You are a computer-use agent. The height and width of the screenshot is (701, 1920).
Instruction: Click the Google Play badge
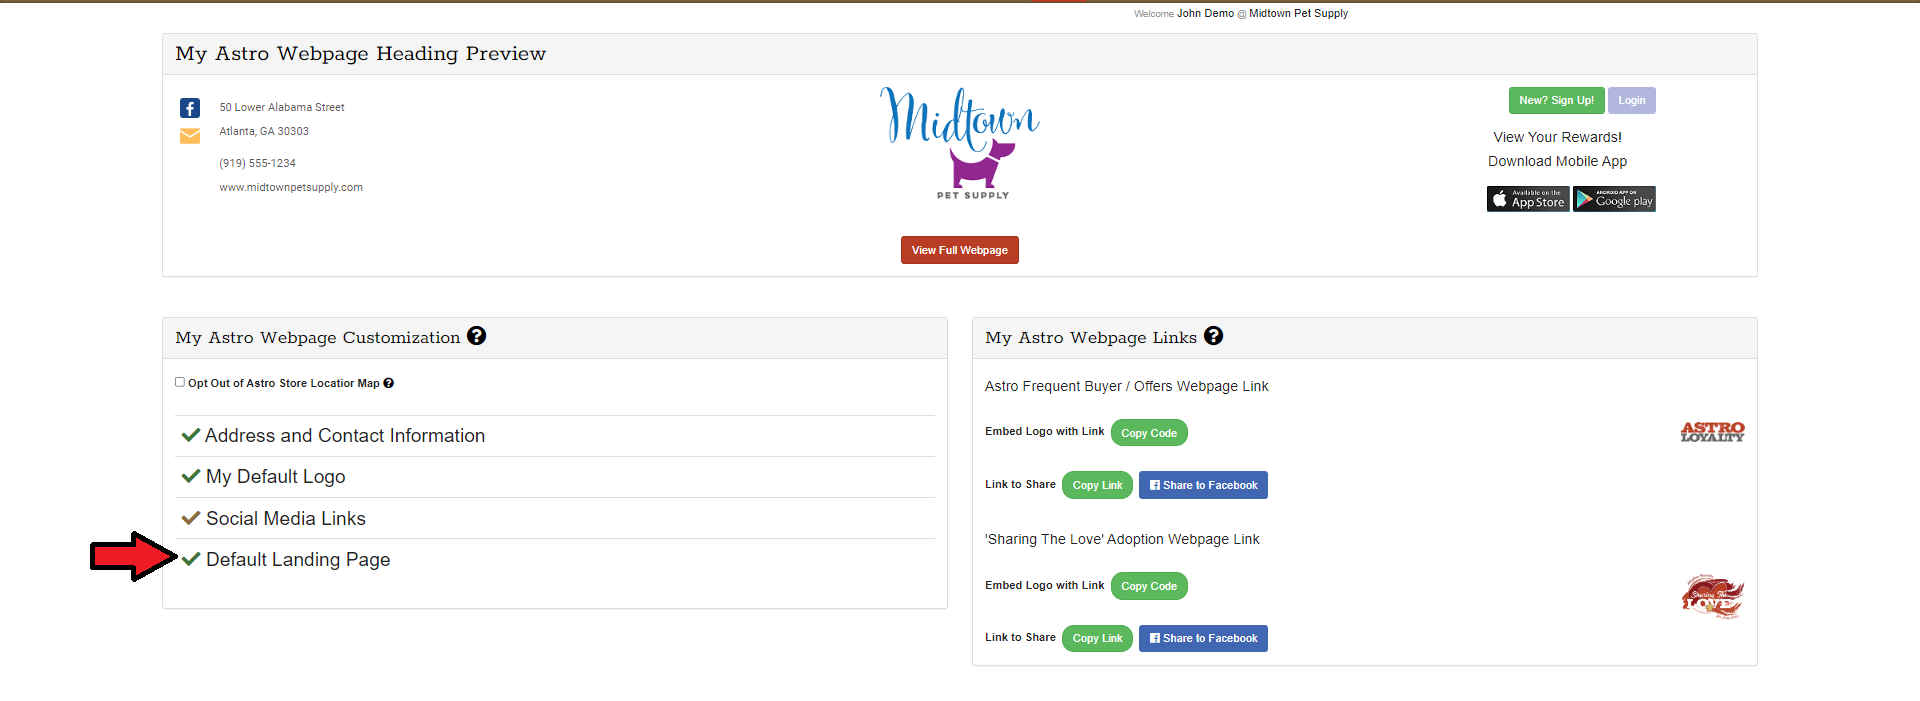point(1614,199)
